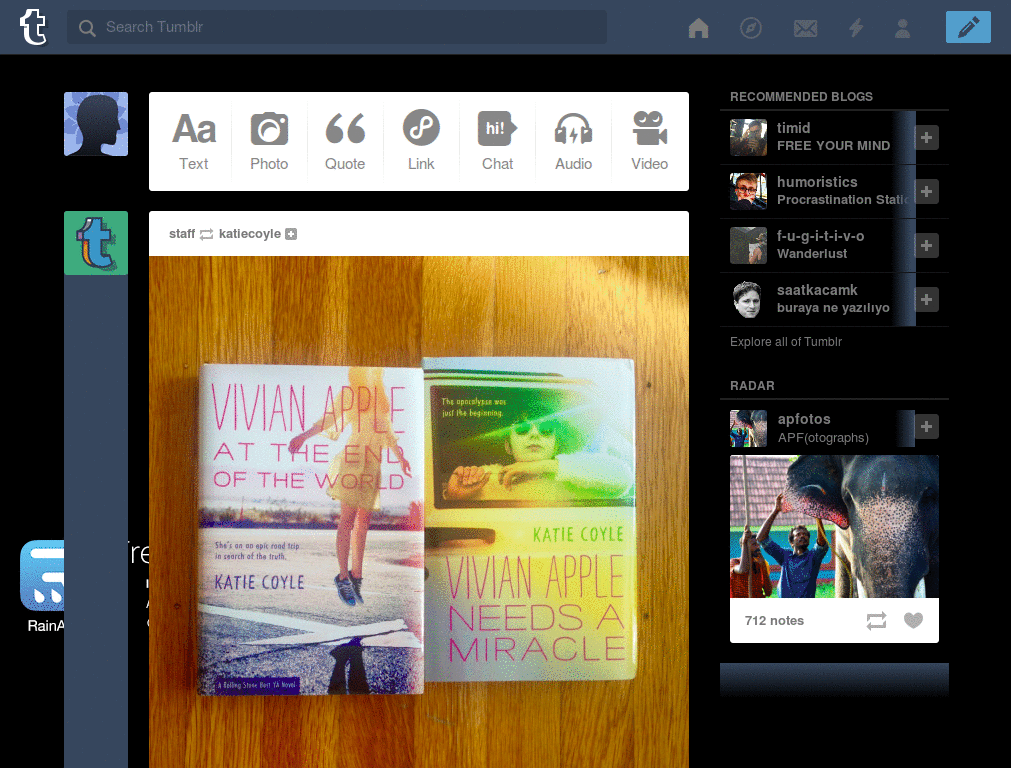Click Explore all of Tumblr link
1024x768 pixels.
coord(786,342)
